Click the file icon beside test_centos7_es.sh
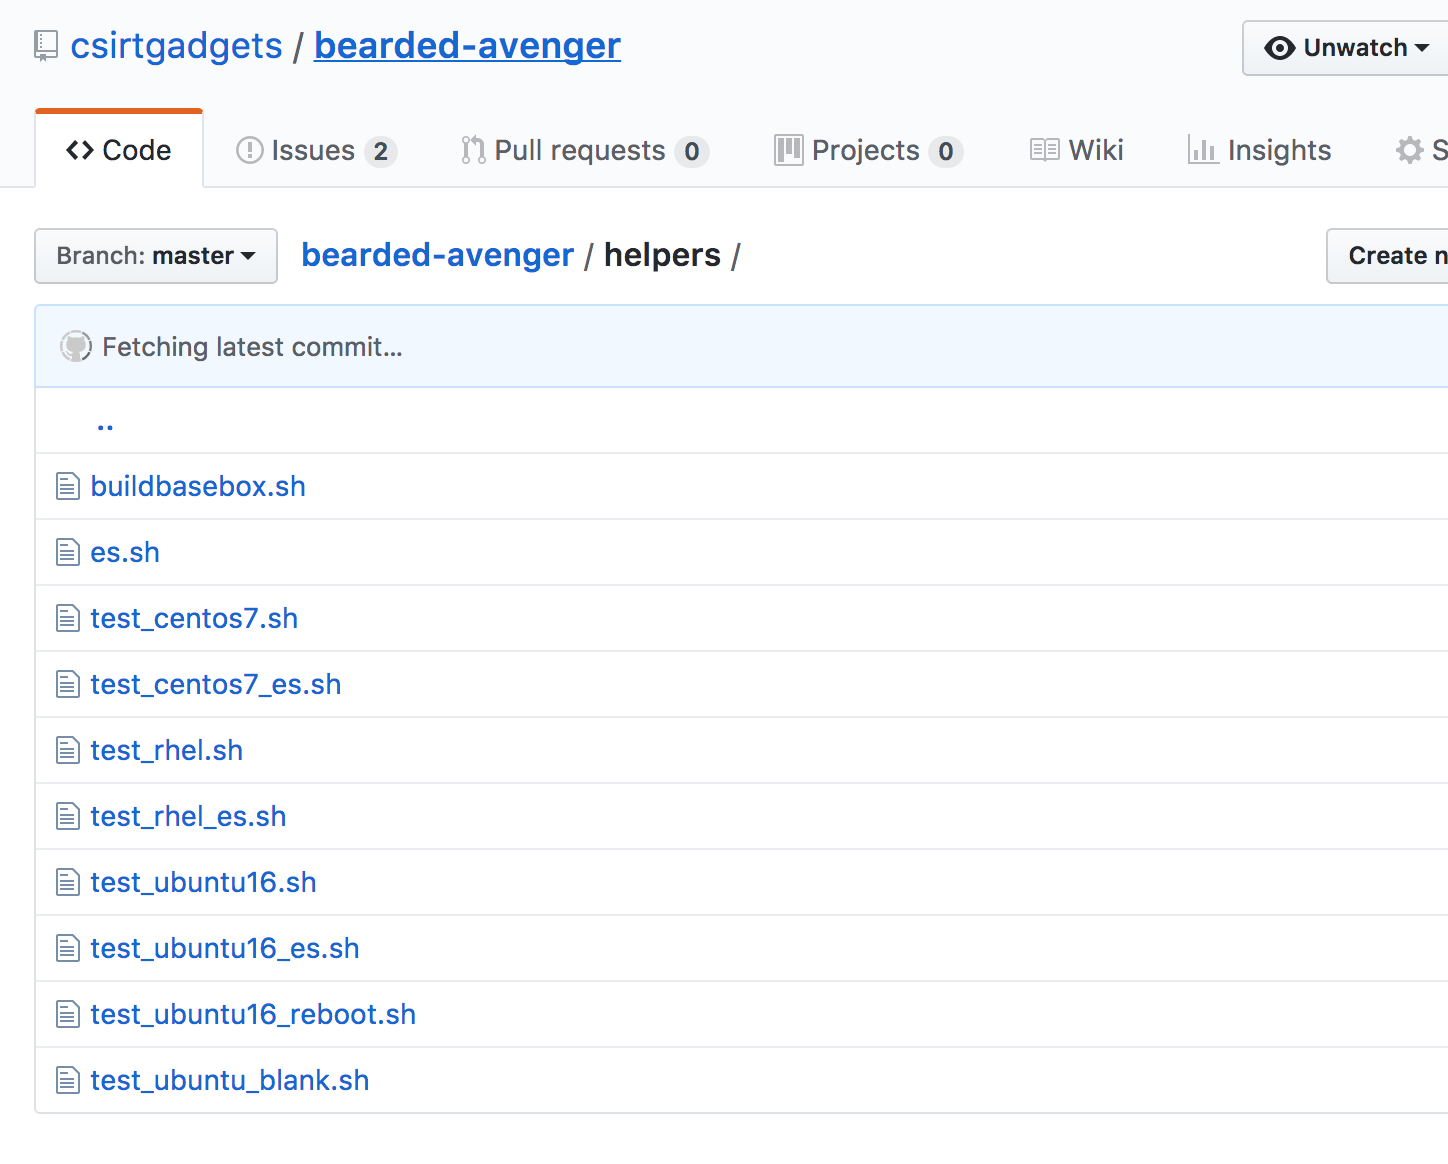Image resolution: width=1448 pixels, height=1164 pixels. (x=68, y=684)
